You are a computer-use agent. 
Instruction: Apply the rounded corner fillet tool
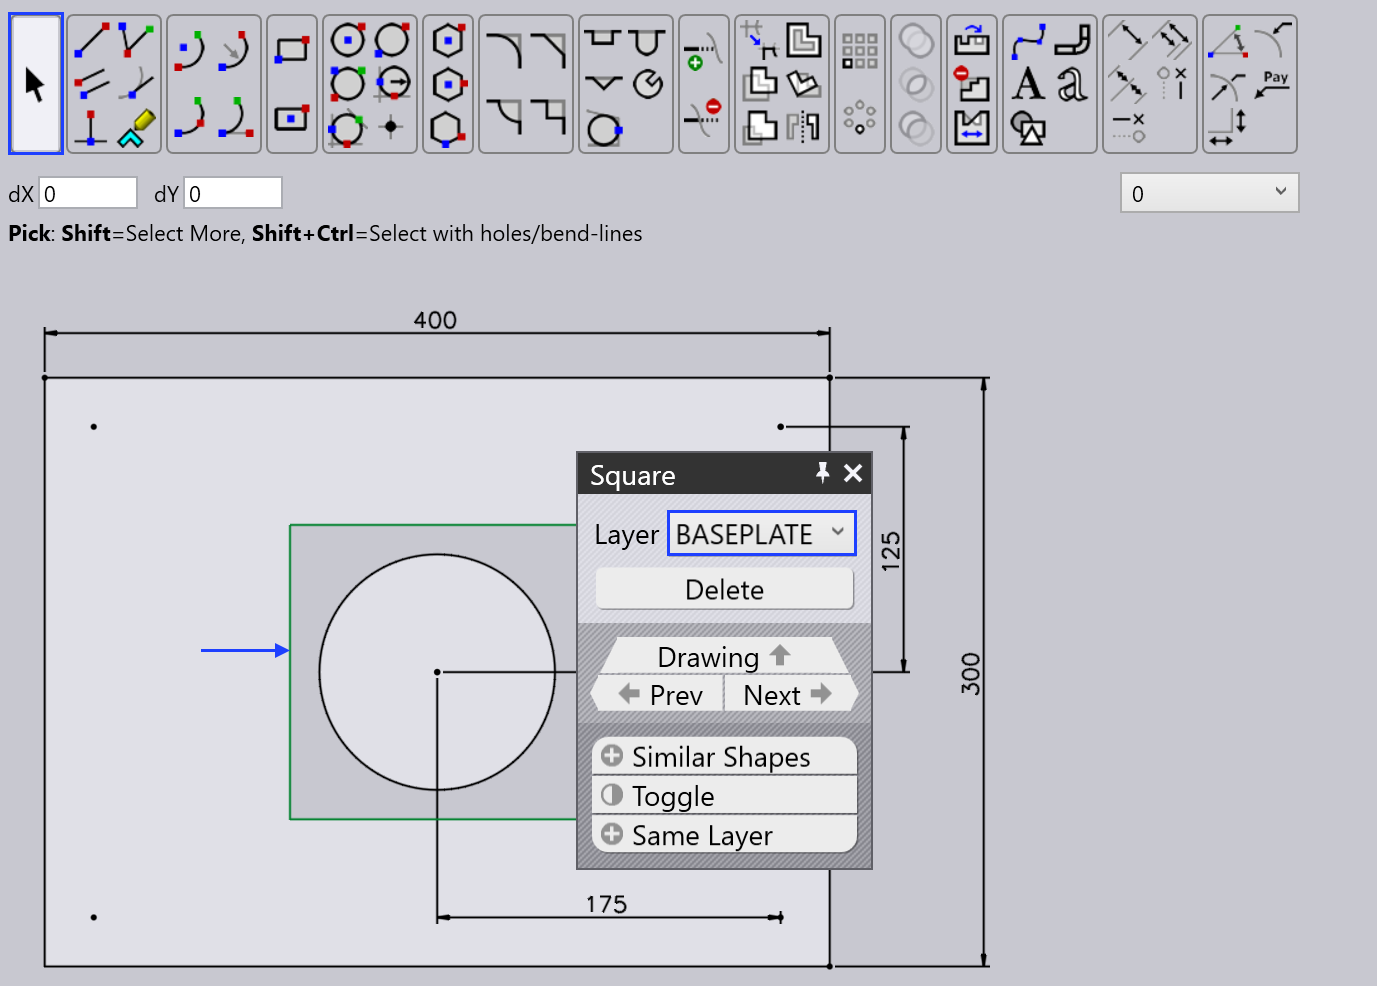click(x=503, y=49)
